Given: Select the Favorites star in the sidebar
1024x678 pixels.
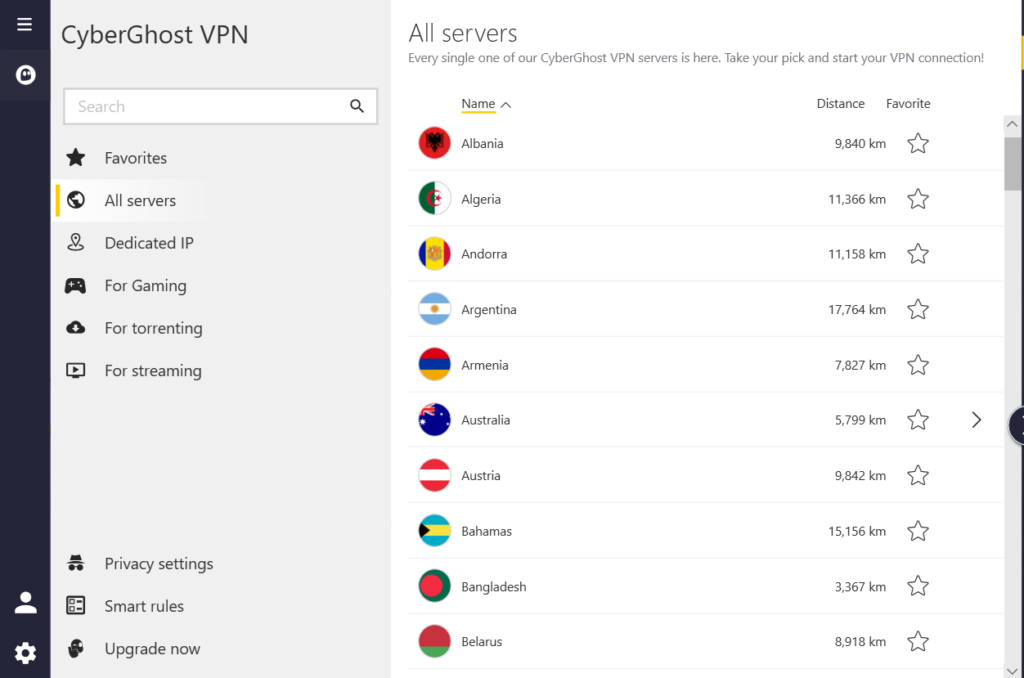Looking at the screenshot, I should pyautogui.click(x=76, y=157).
